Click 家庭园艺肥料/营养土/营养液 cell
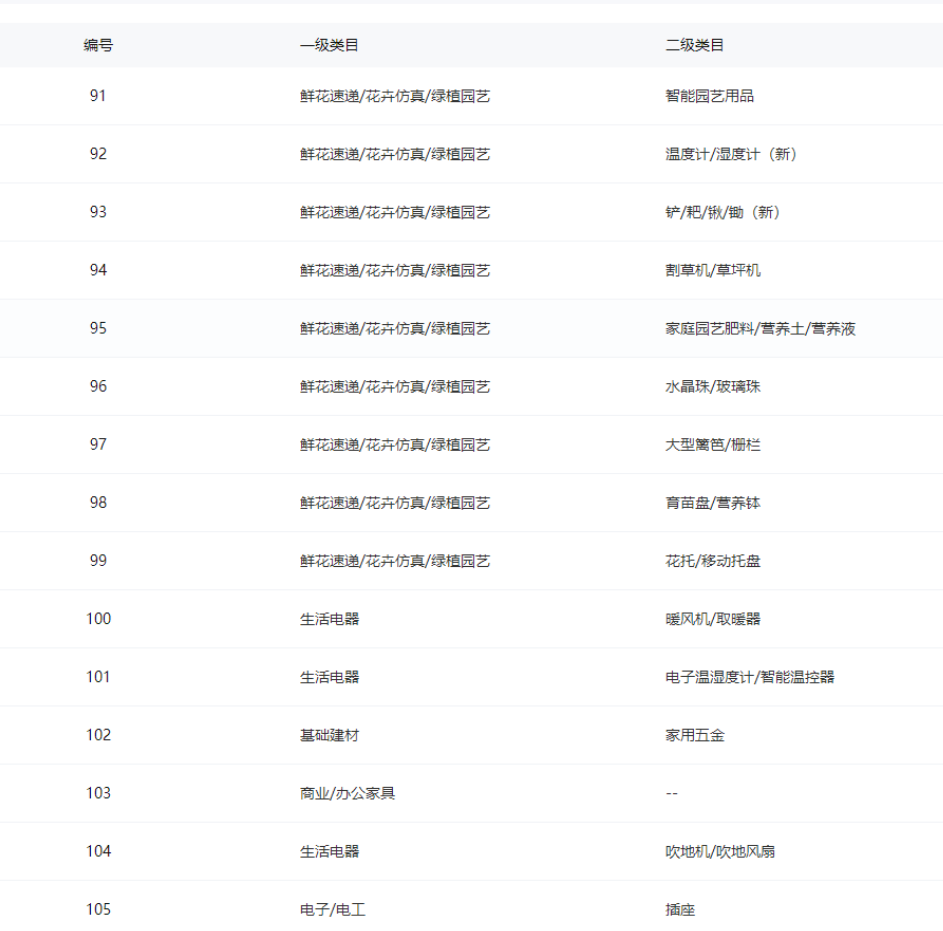Viewport: 943px width, 931px height. coord(760,328)
